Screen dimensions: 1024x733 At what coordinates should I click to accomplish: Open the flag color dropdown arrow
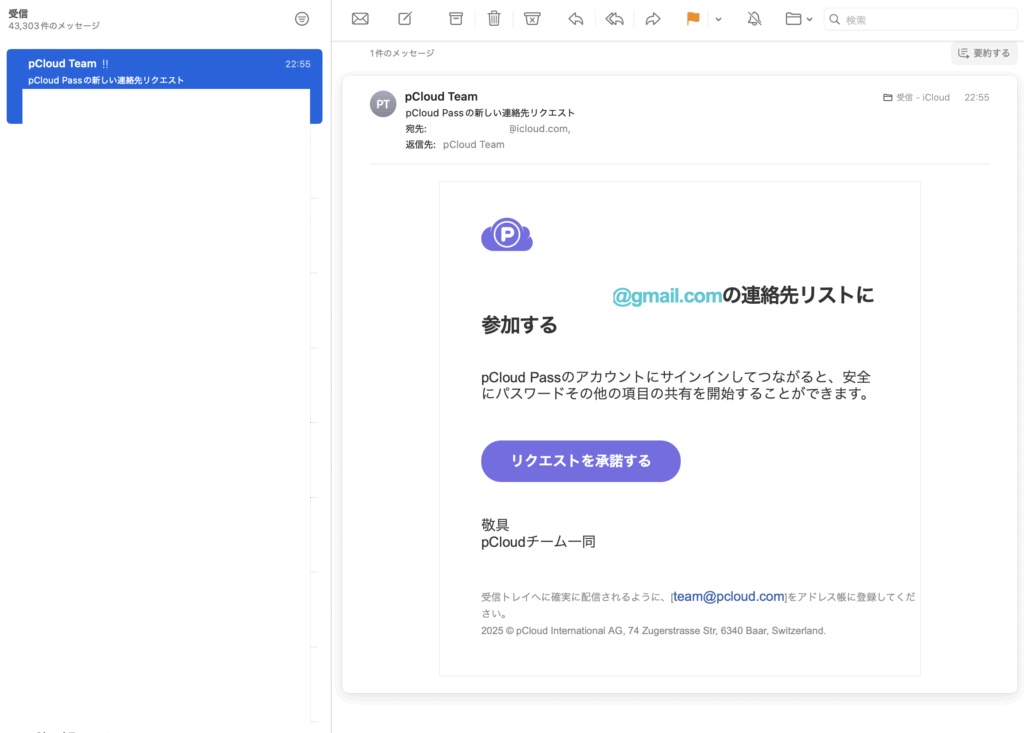[718, 20]
